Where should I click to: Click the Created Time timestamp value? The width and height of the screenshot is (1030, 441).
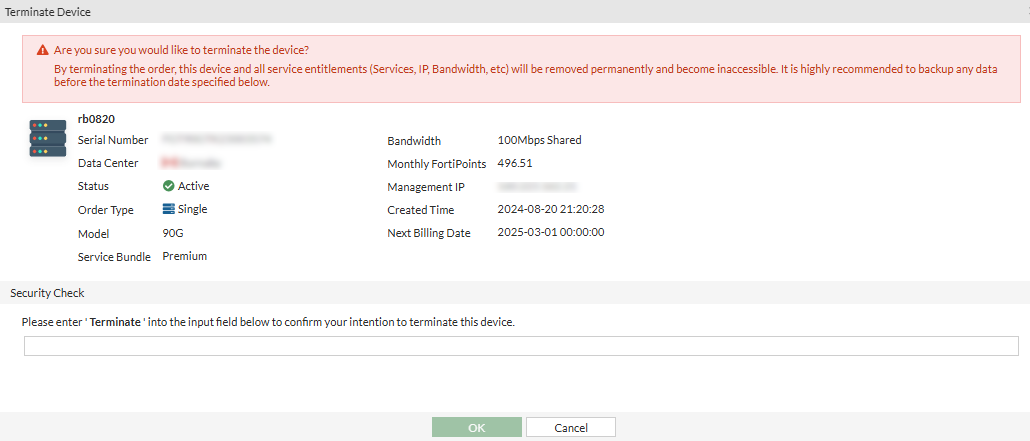coord(550,210)
